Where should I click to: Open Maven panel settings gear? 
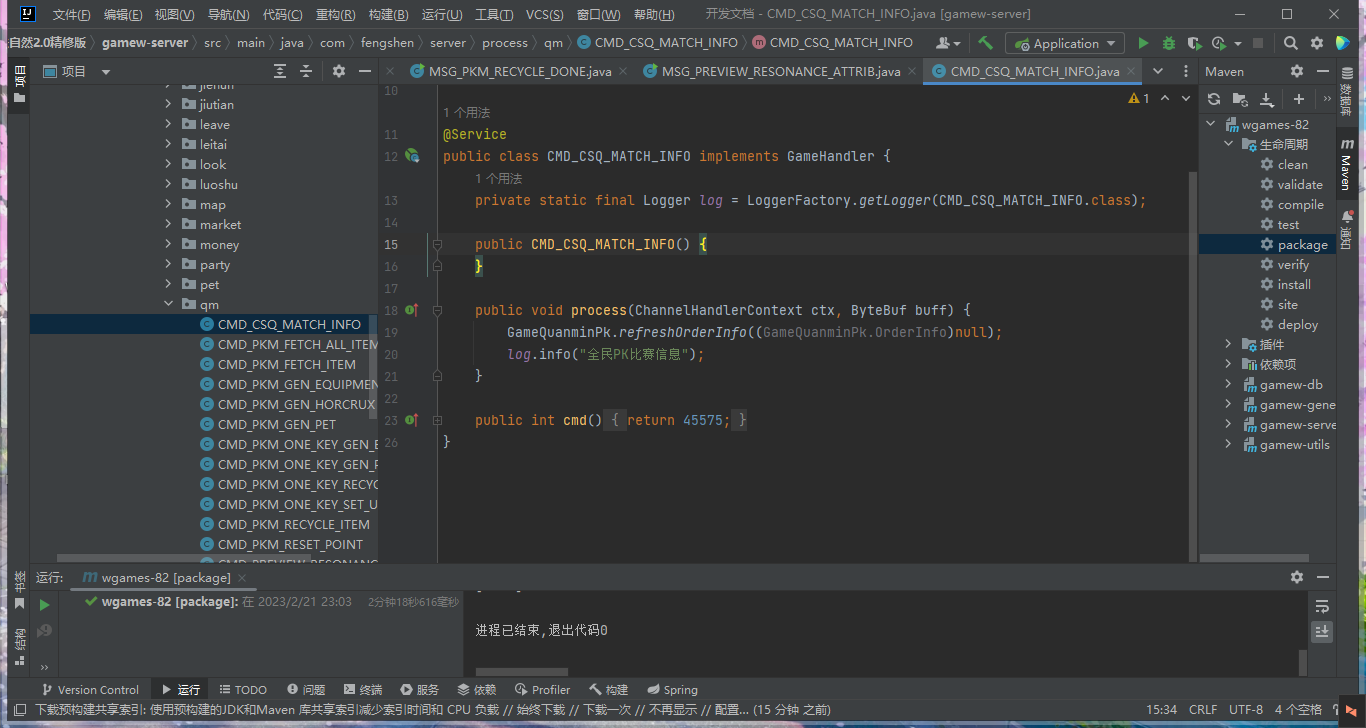click(1297, 71)
